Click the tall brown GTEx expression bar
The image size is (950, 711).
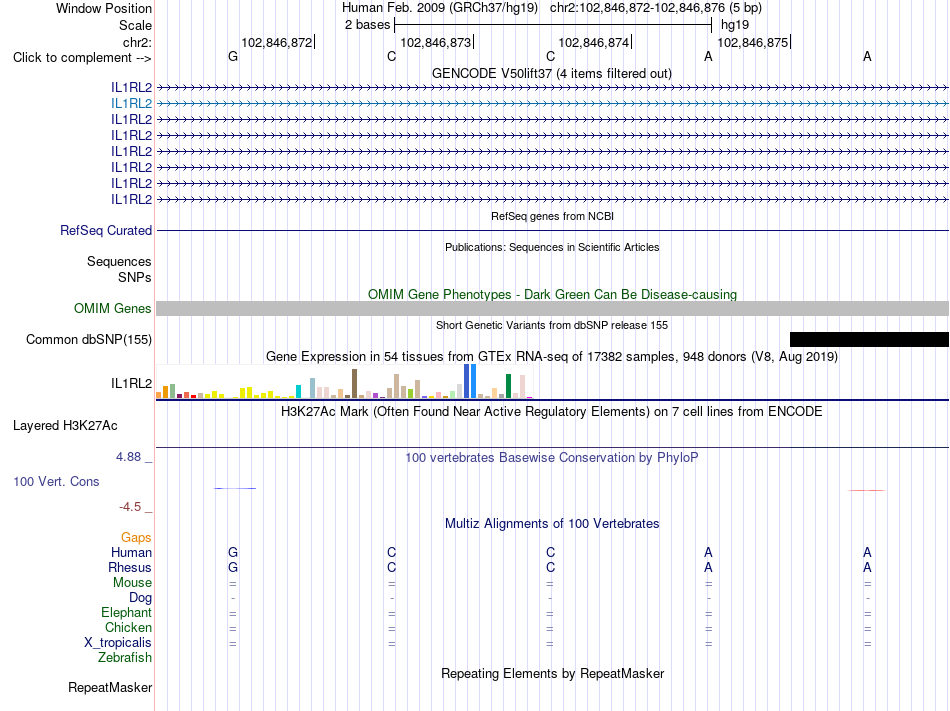354,383
